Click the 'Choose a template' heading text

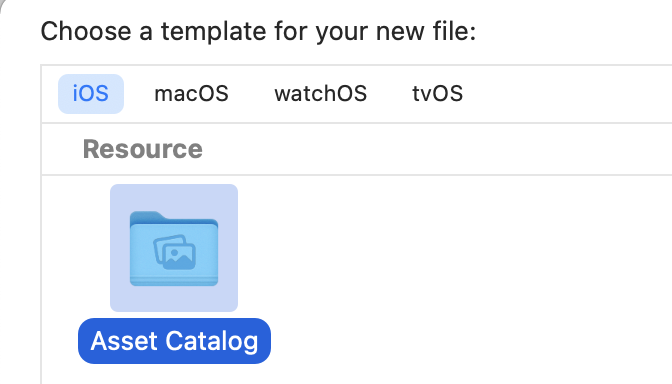(x=258, y=32)
